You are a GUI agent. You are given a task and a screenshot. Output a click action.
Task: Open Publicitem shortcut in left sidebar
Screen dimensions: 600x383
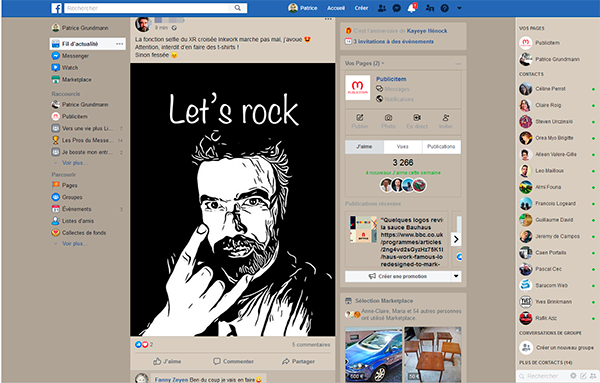point(70,116)
